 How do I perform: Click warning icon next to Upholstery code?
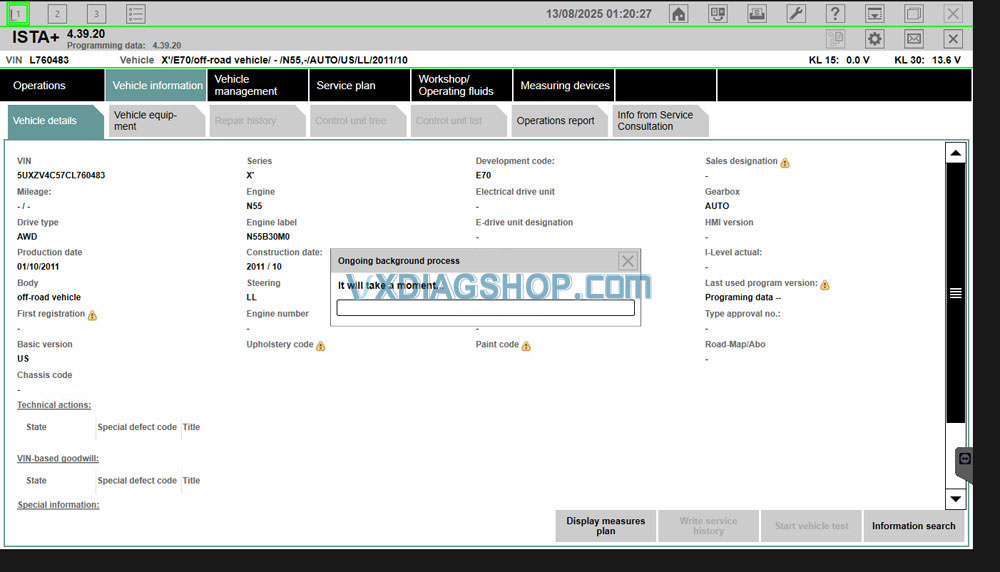pos(321,346)
